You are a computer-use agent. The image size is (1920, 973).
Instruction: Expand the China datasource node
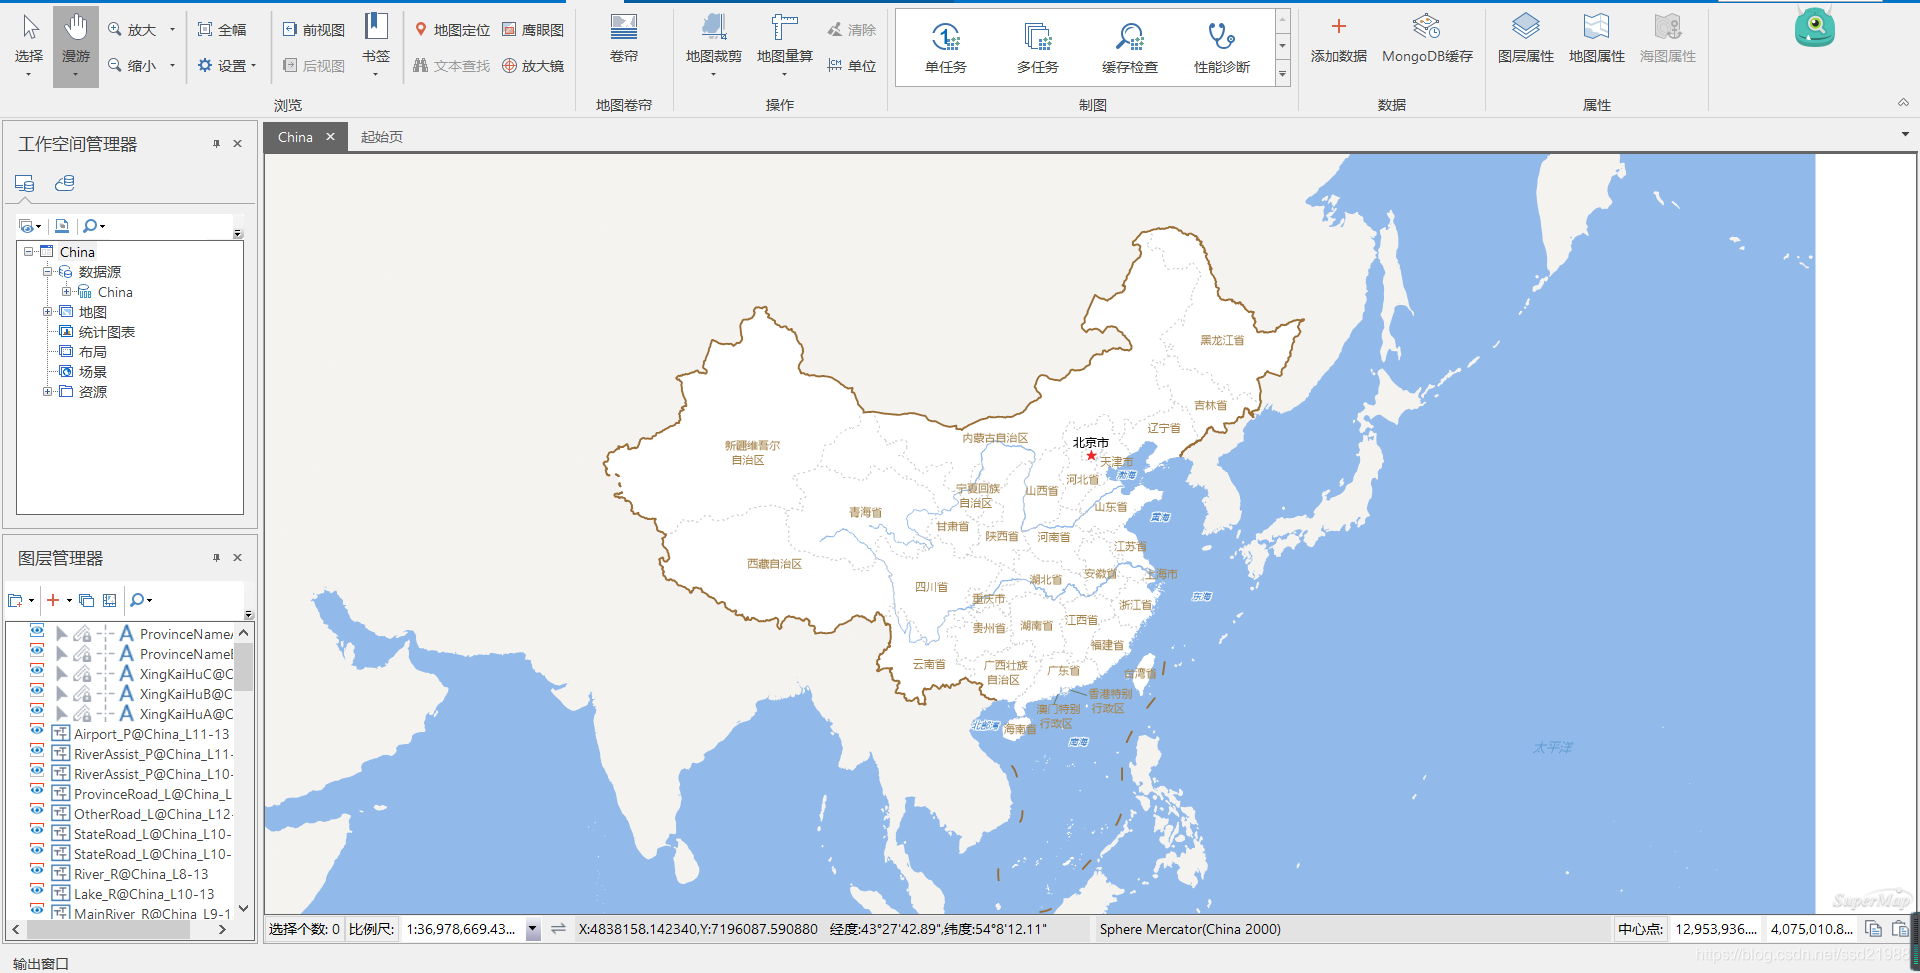pyautogui.click(x=66, y=292)
